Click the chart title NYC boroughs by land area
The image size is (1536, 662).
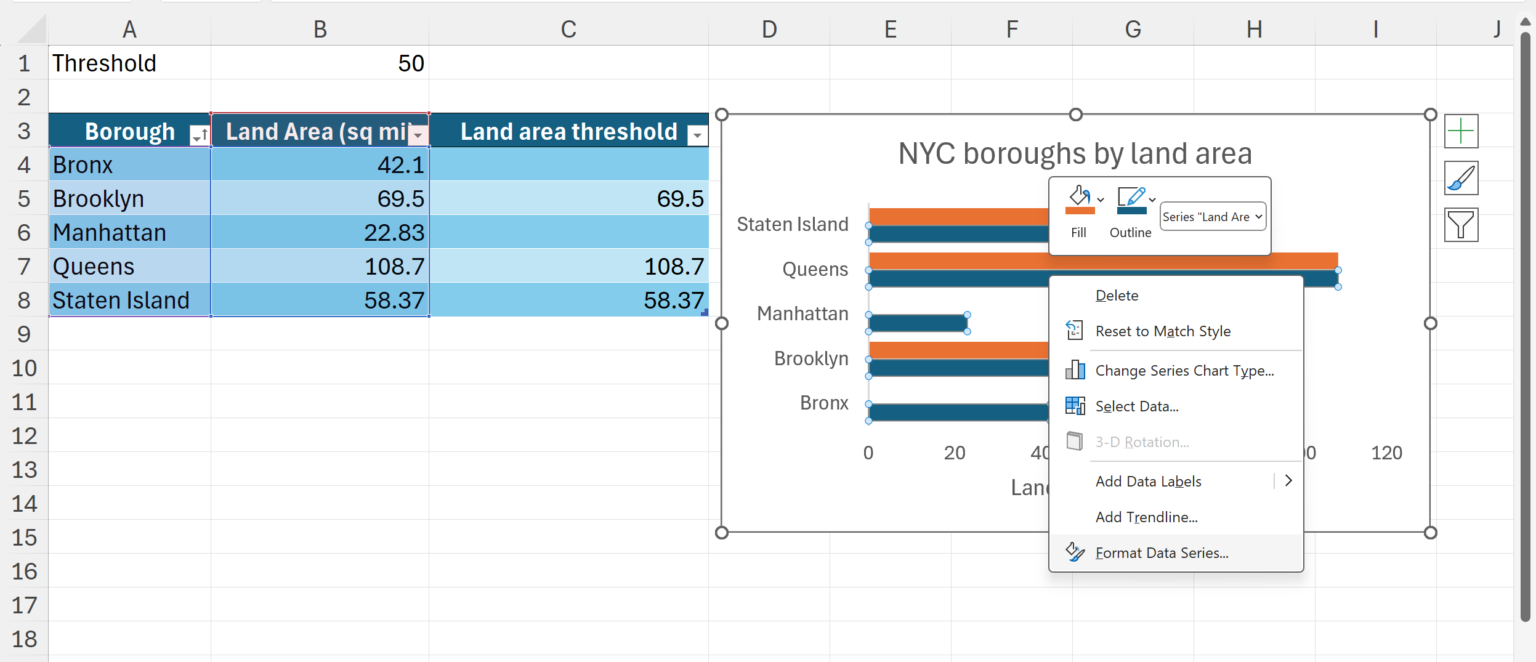(1074, 153)
